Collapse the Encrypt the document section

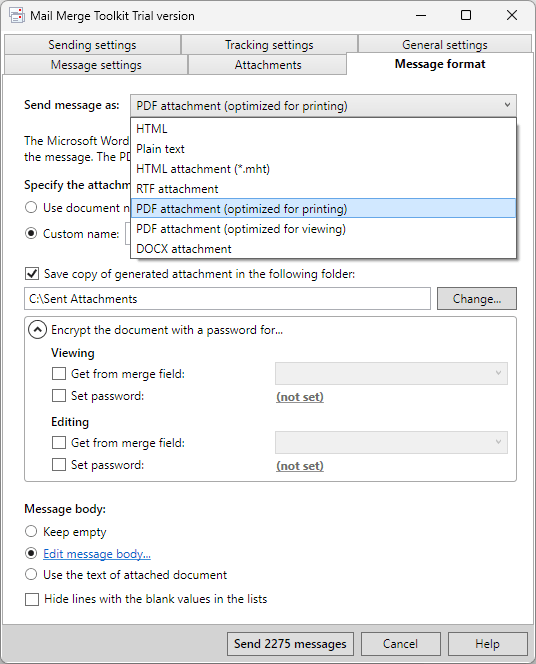point(37,330)
